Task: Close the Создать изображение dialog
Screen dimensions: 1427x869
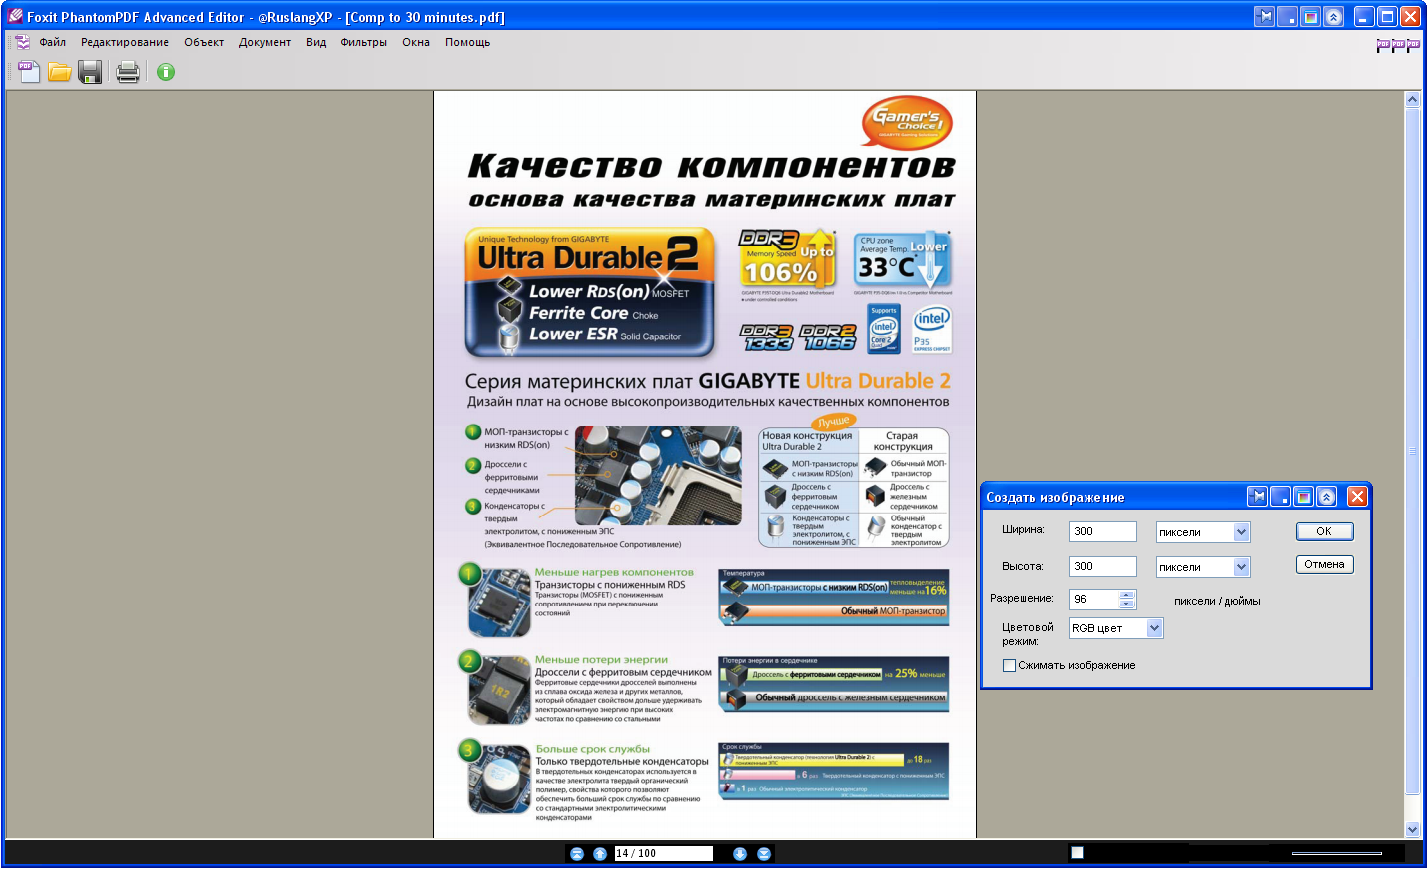Action: point(1357,496)
